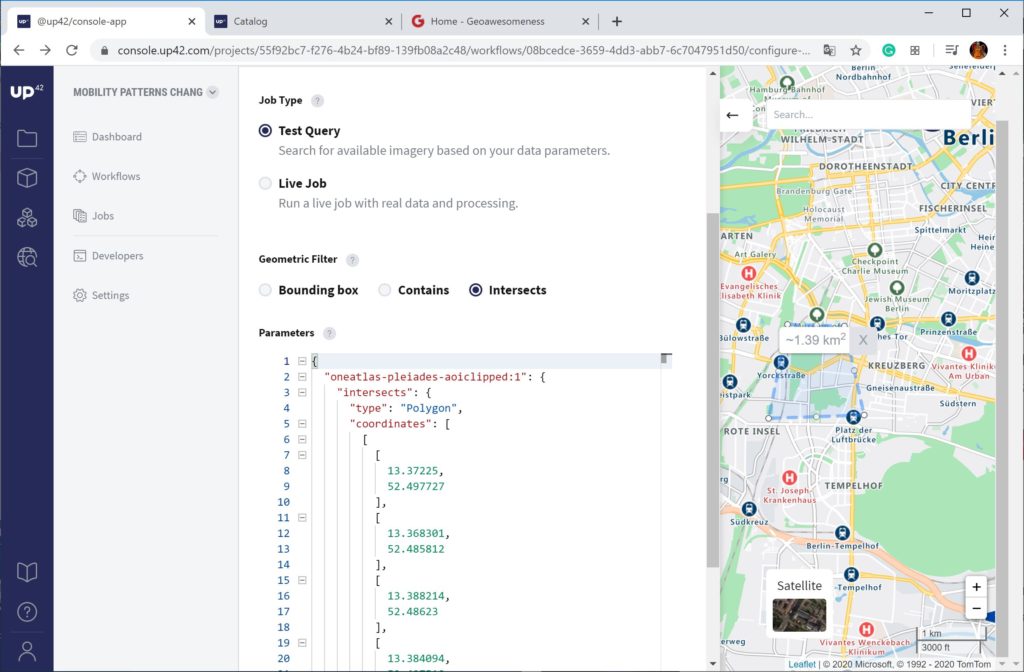
Task: Open Workflows in the project menu
Action: tap(116, 176)
